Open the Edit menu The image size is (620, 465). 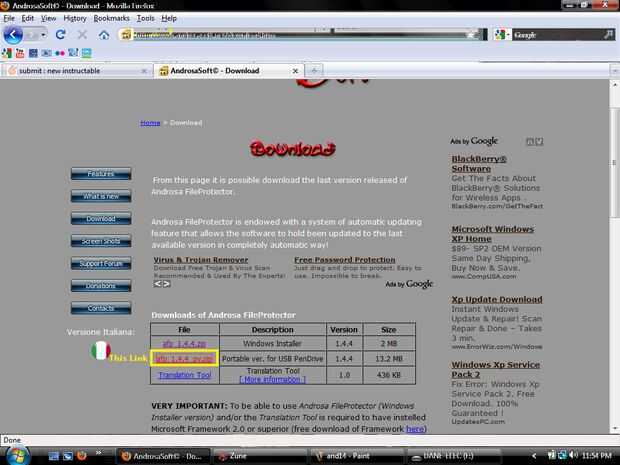pos(27,18)
